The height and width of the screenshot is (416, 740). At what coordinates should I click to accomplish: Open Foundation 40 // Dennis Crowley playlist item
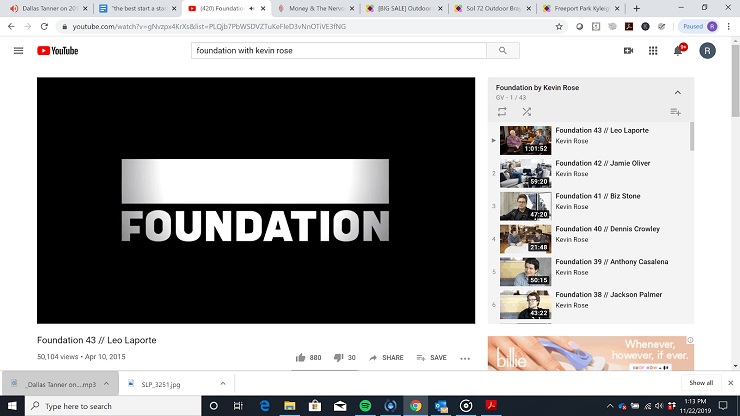click(592, 238)
